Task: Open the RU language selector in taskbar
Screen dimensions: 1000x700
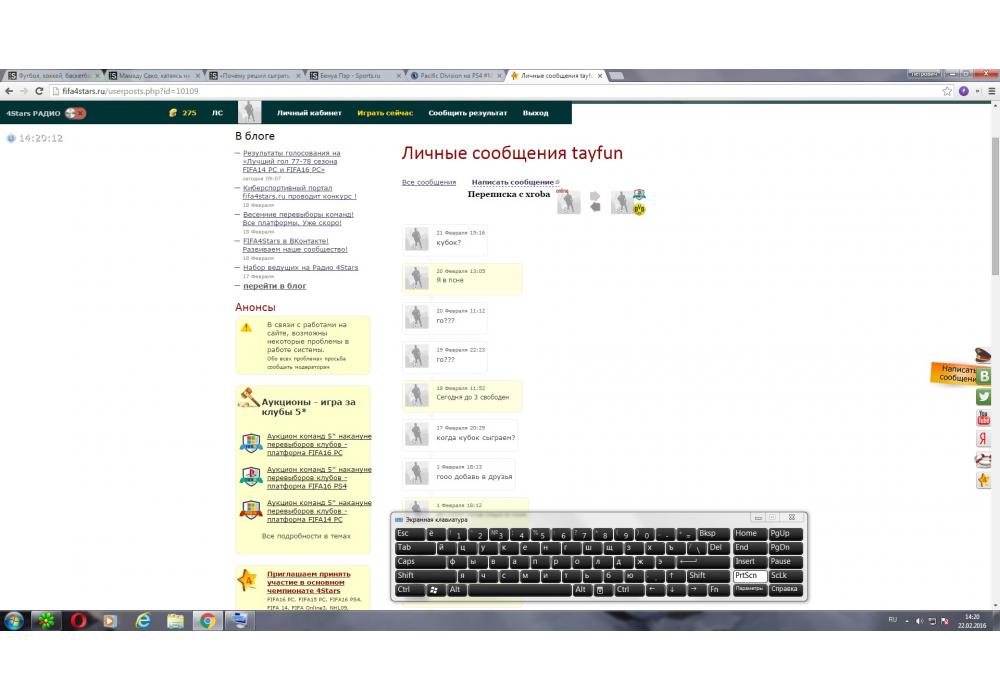Action: [x=892, y=620]
